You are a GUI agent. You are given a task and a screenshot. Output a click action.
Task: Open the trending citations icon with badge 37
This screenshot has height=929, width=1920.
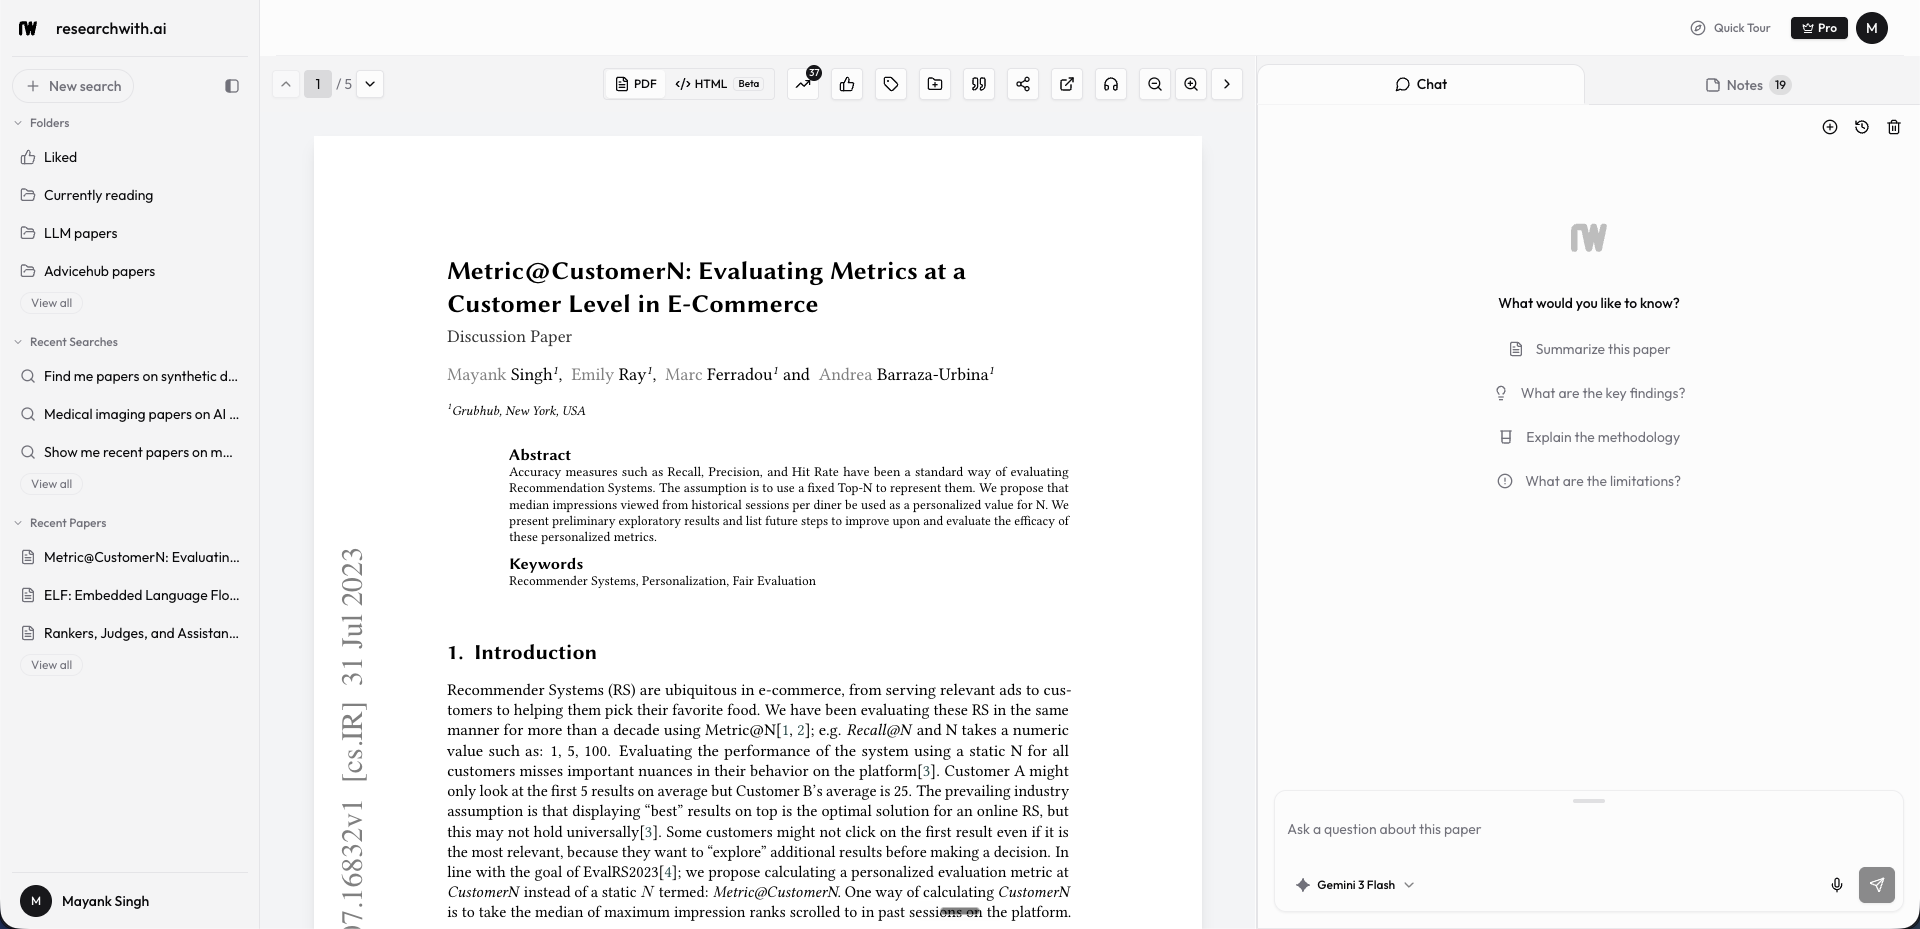(803, 84)
